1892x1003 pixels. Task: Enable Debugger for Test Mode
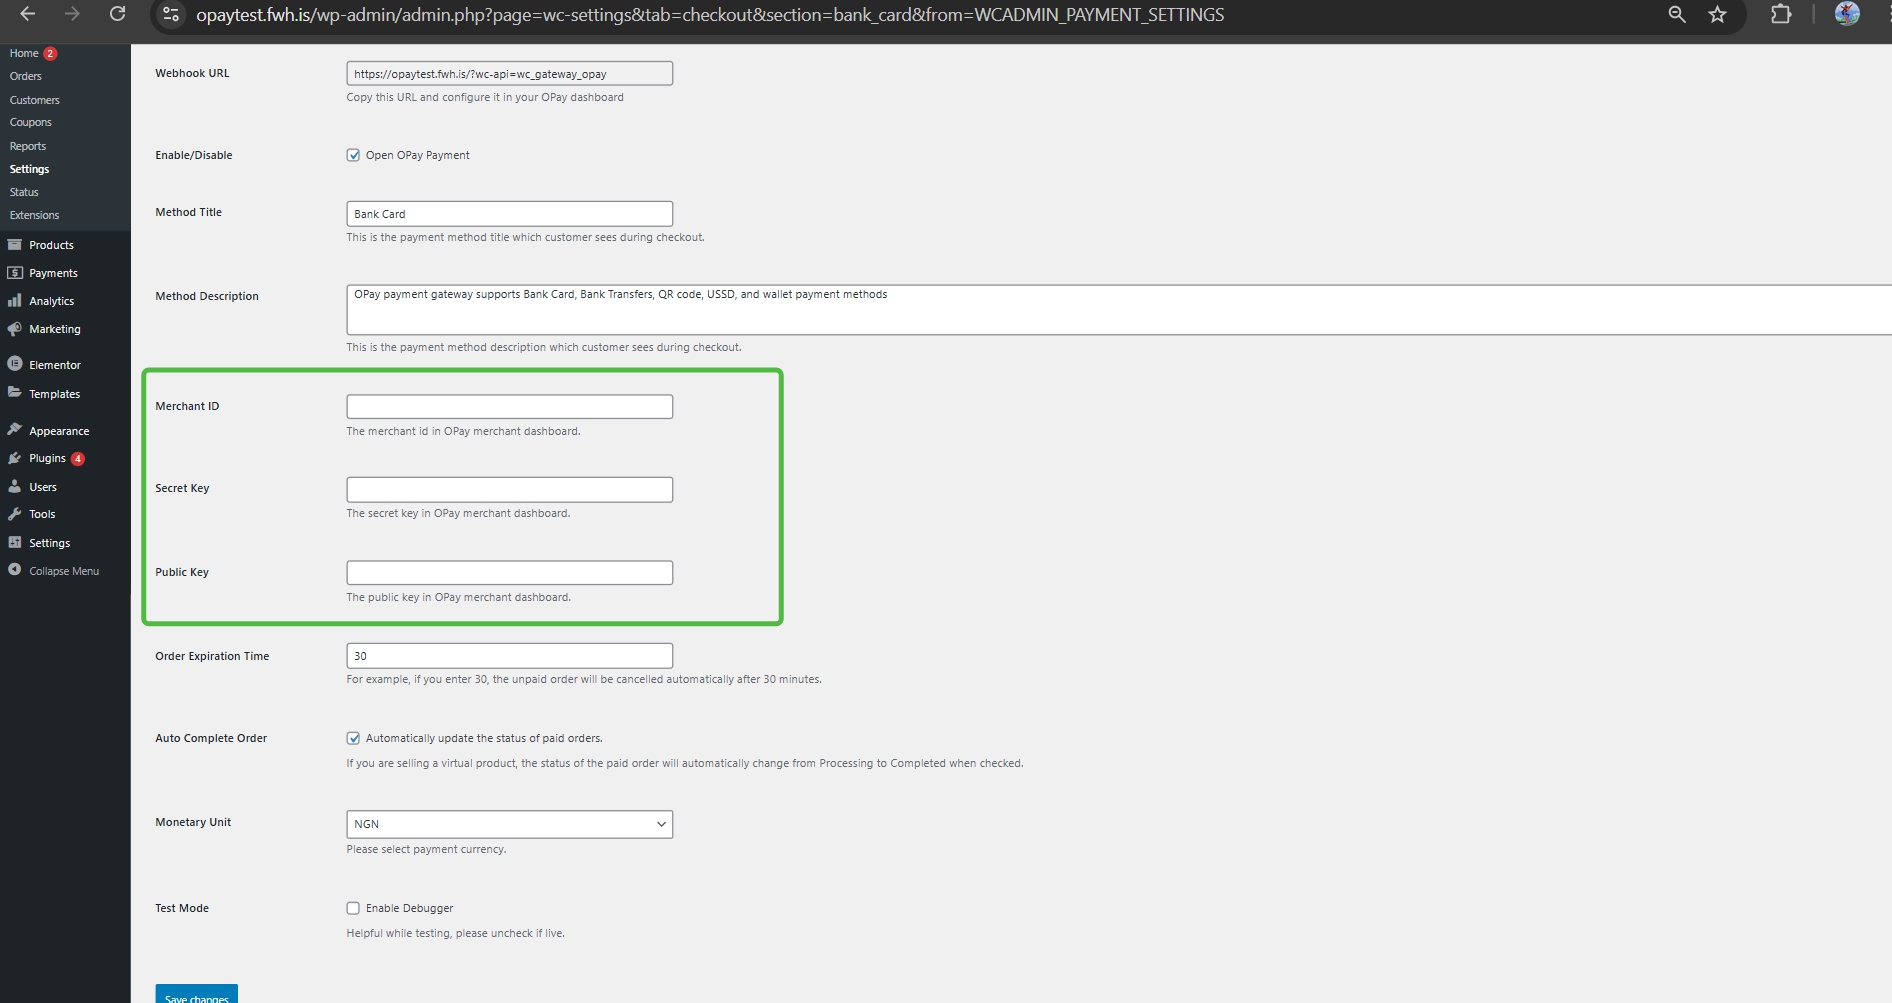(x=353, y=907)
